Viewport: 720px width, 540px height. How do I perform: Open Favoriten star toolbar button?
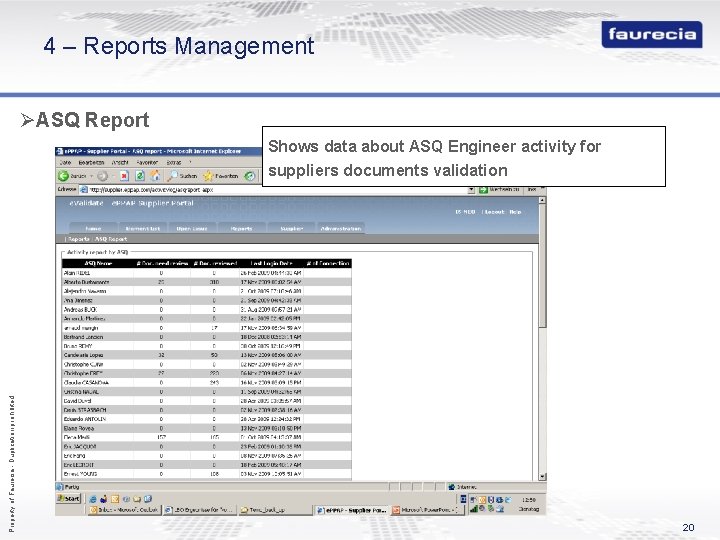[x=220, y=176]
